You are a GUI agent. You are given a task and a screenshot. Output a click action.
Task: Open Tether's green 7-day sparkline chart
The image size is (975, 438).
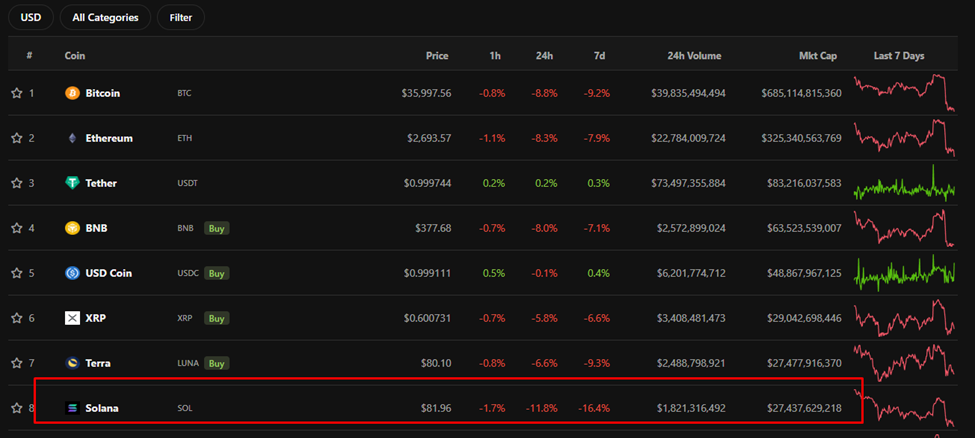[904, 183]
